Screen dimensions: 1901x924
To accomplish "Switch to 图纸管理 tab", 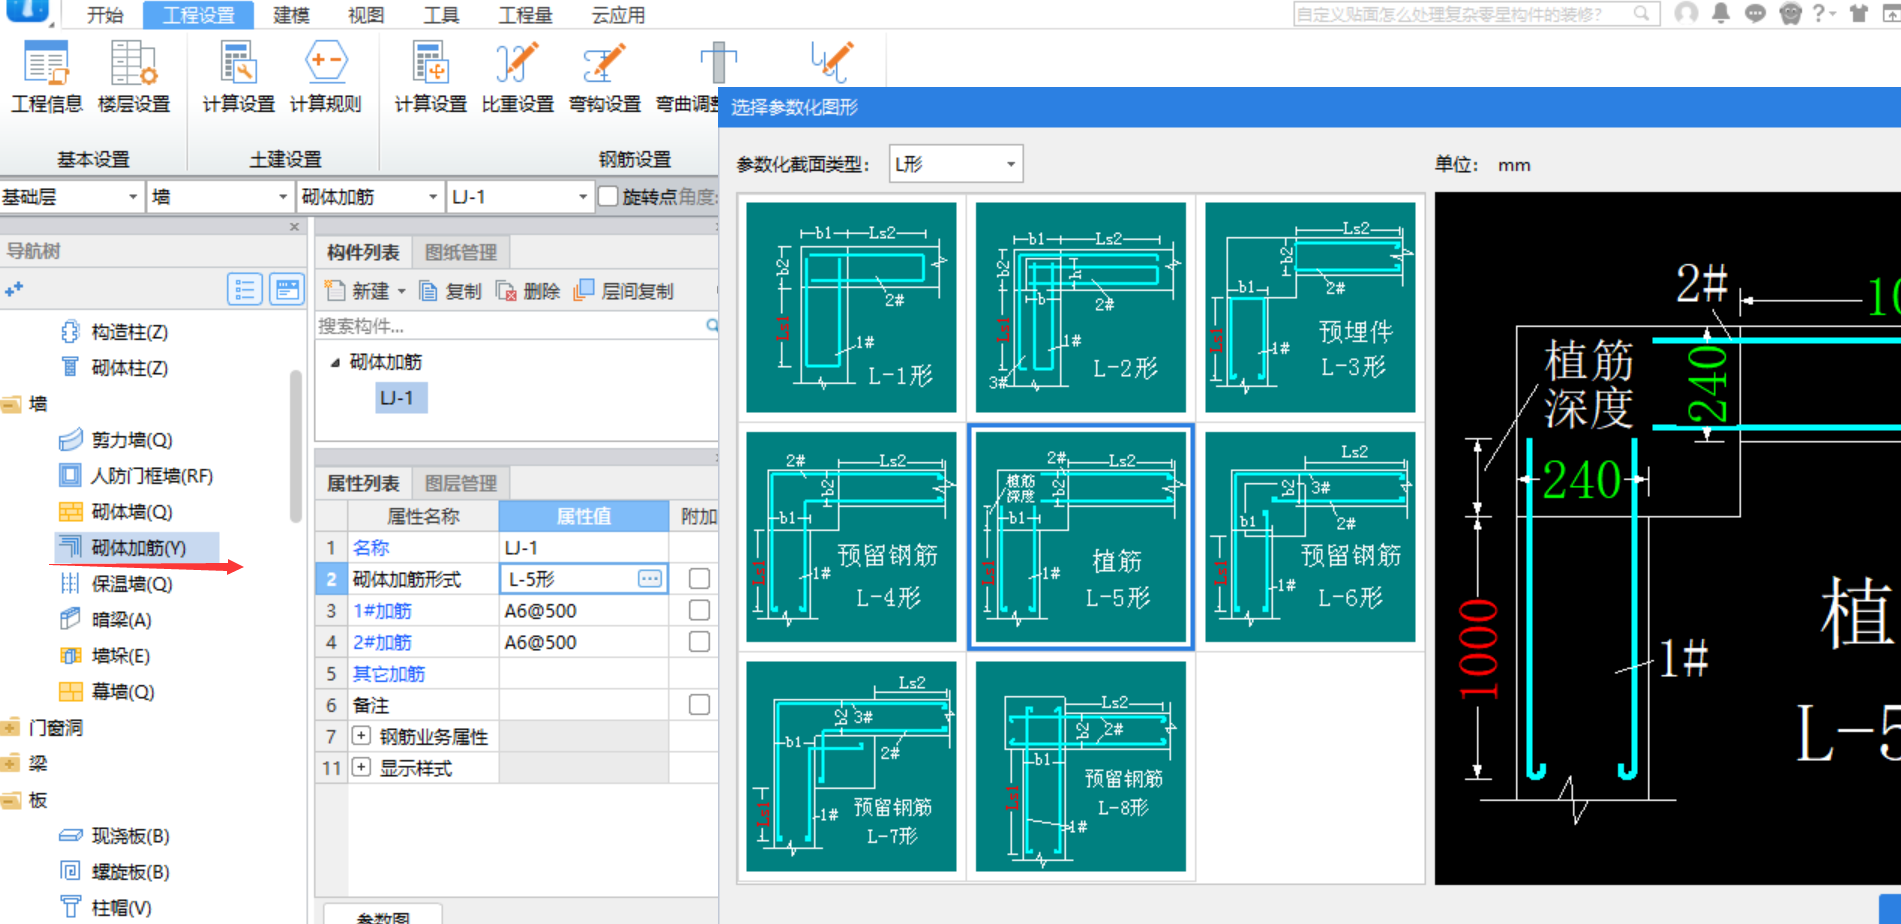I will coord(461,253).
